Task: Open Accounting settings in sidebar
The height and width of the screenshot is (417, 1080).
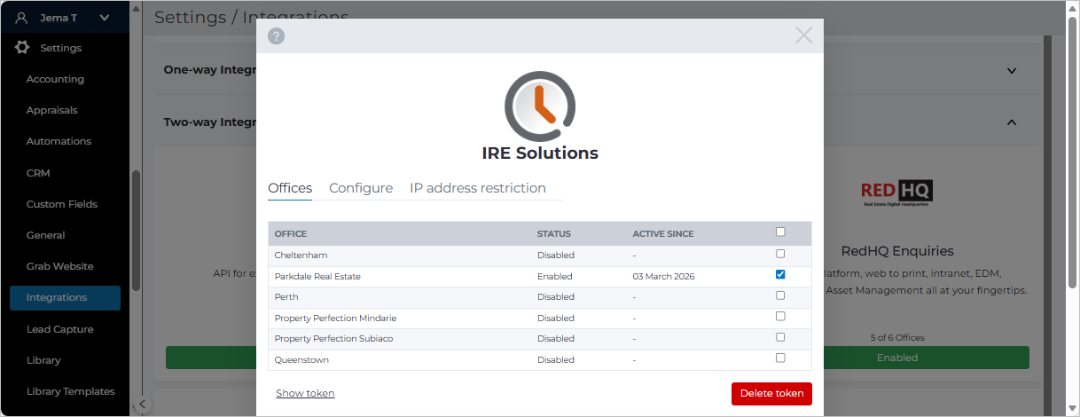Action: (x=55, y=79)
